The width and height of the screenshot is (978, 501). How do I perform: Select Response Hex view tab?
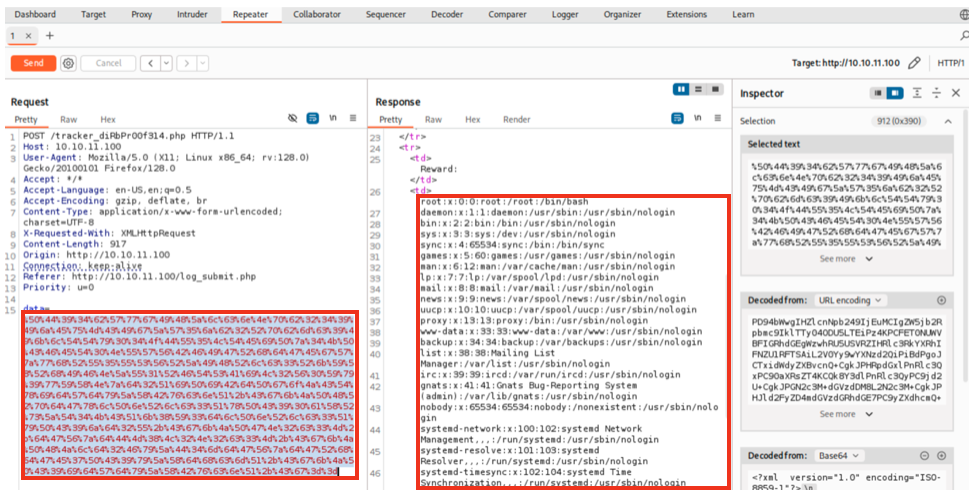[473, 119]
